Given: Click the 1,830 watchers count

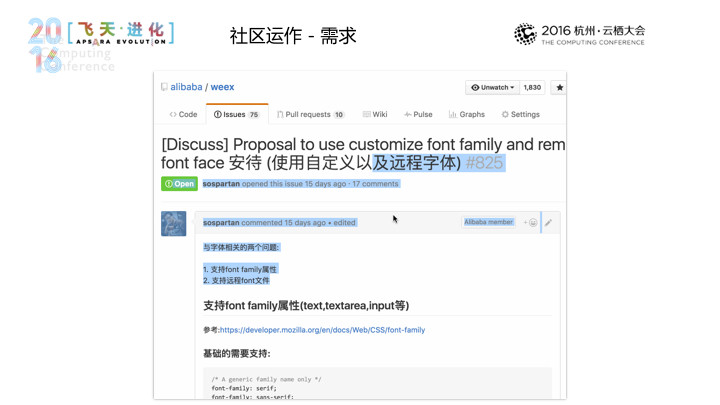Looking at the screenshot, I should pyautogui.click(x=532, y=87).
